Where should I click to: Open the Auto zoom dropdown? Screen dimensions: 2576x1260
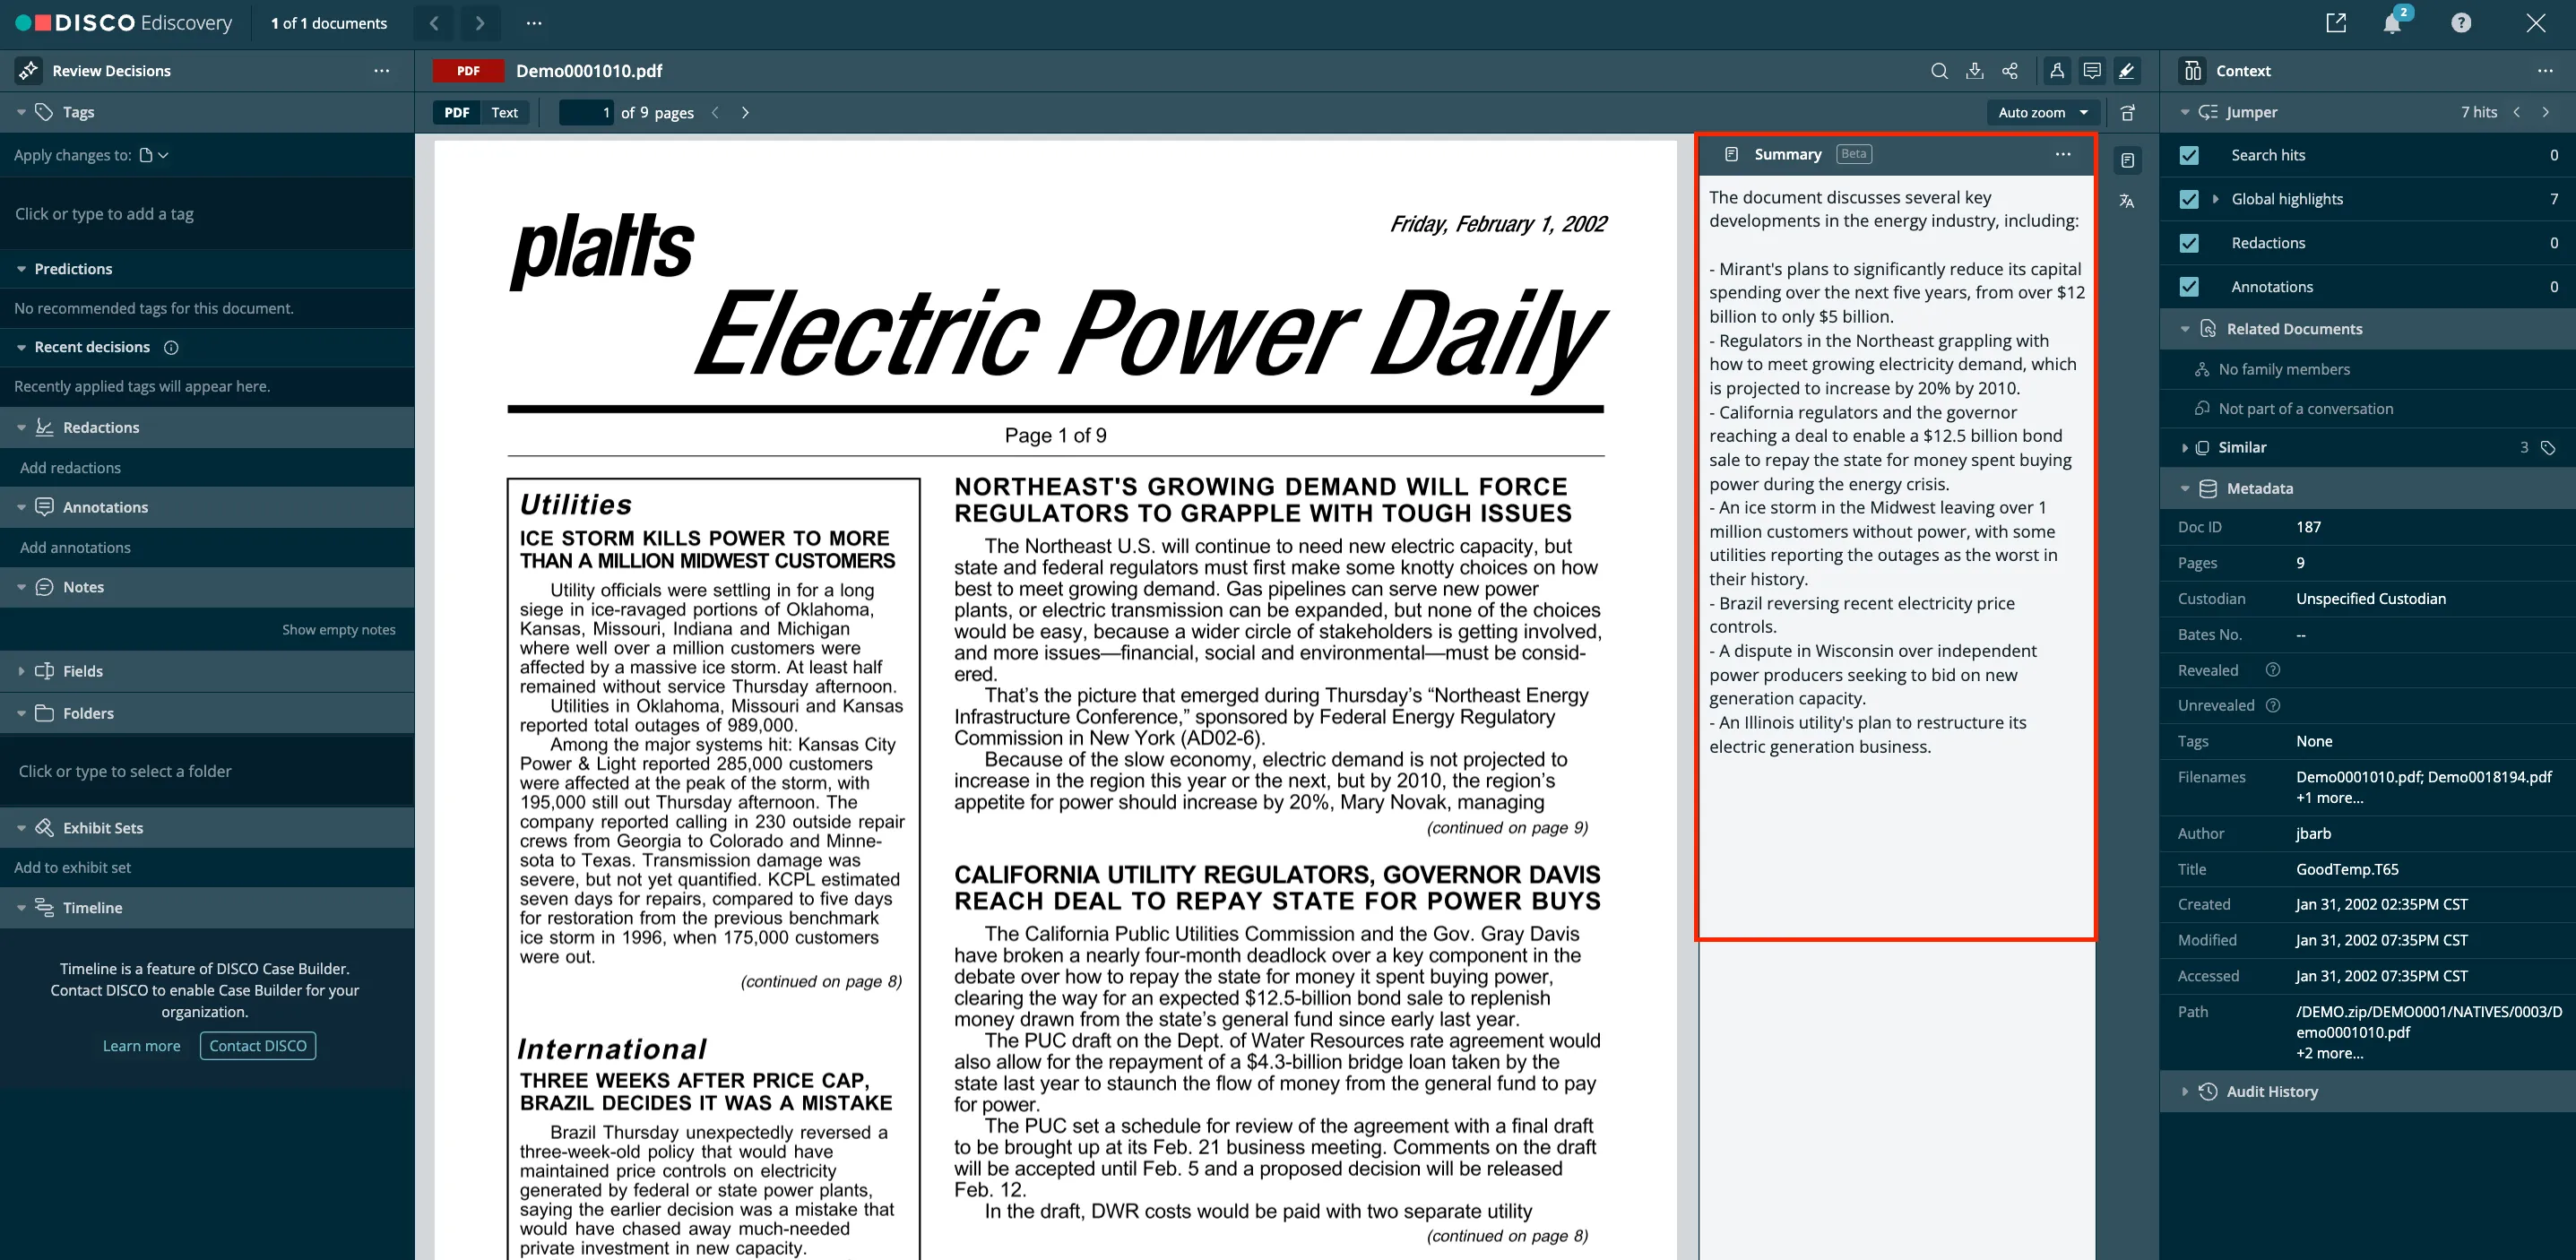pos(2043,112)
